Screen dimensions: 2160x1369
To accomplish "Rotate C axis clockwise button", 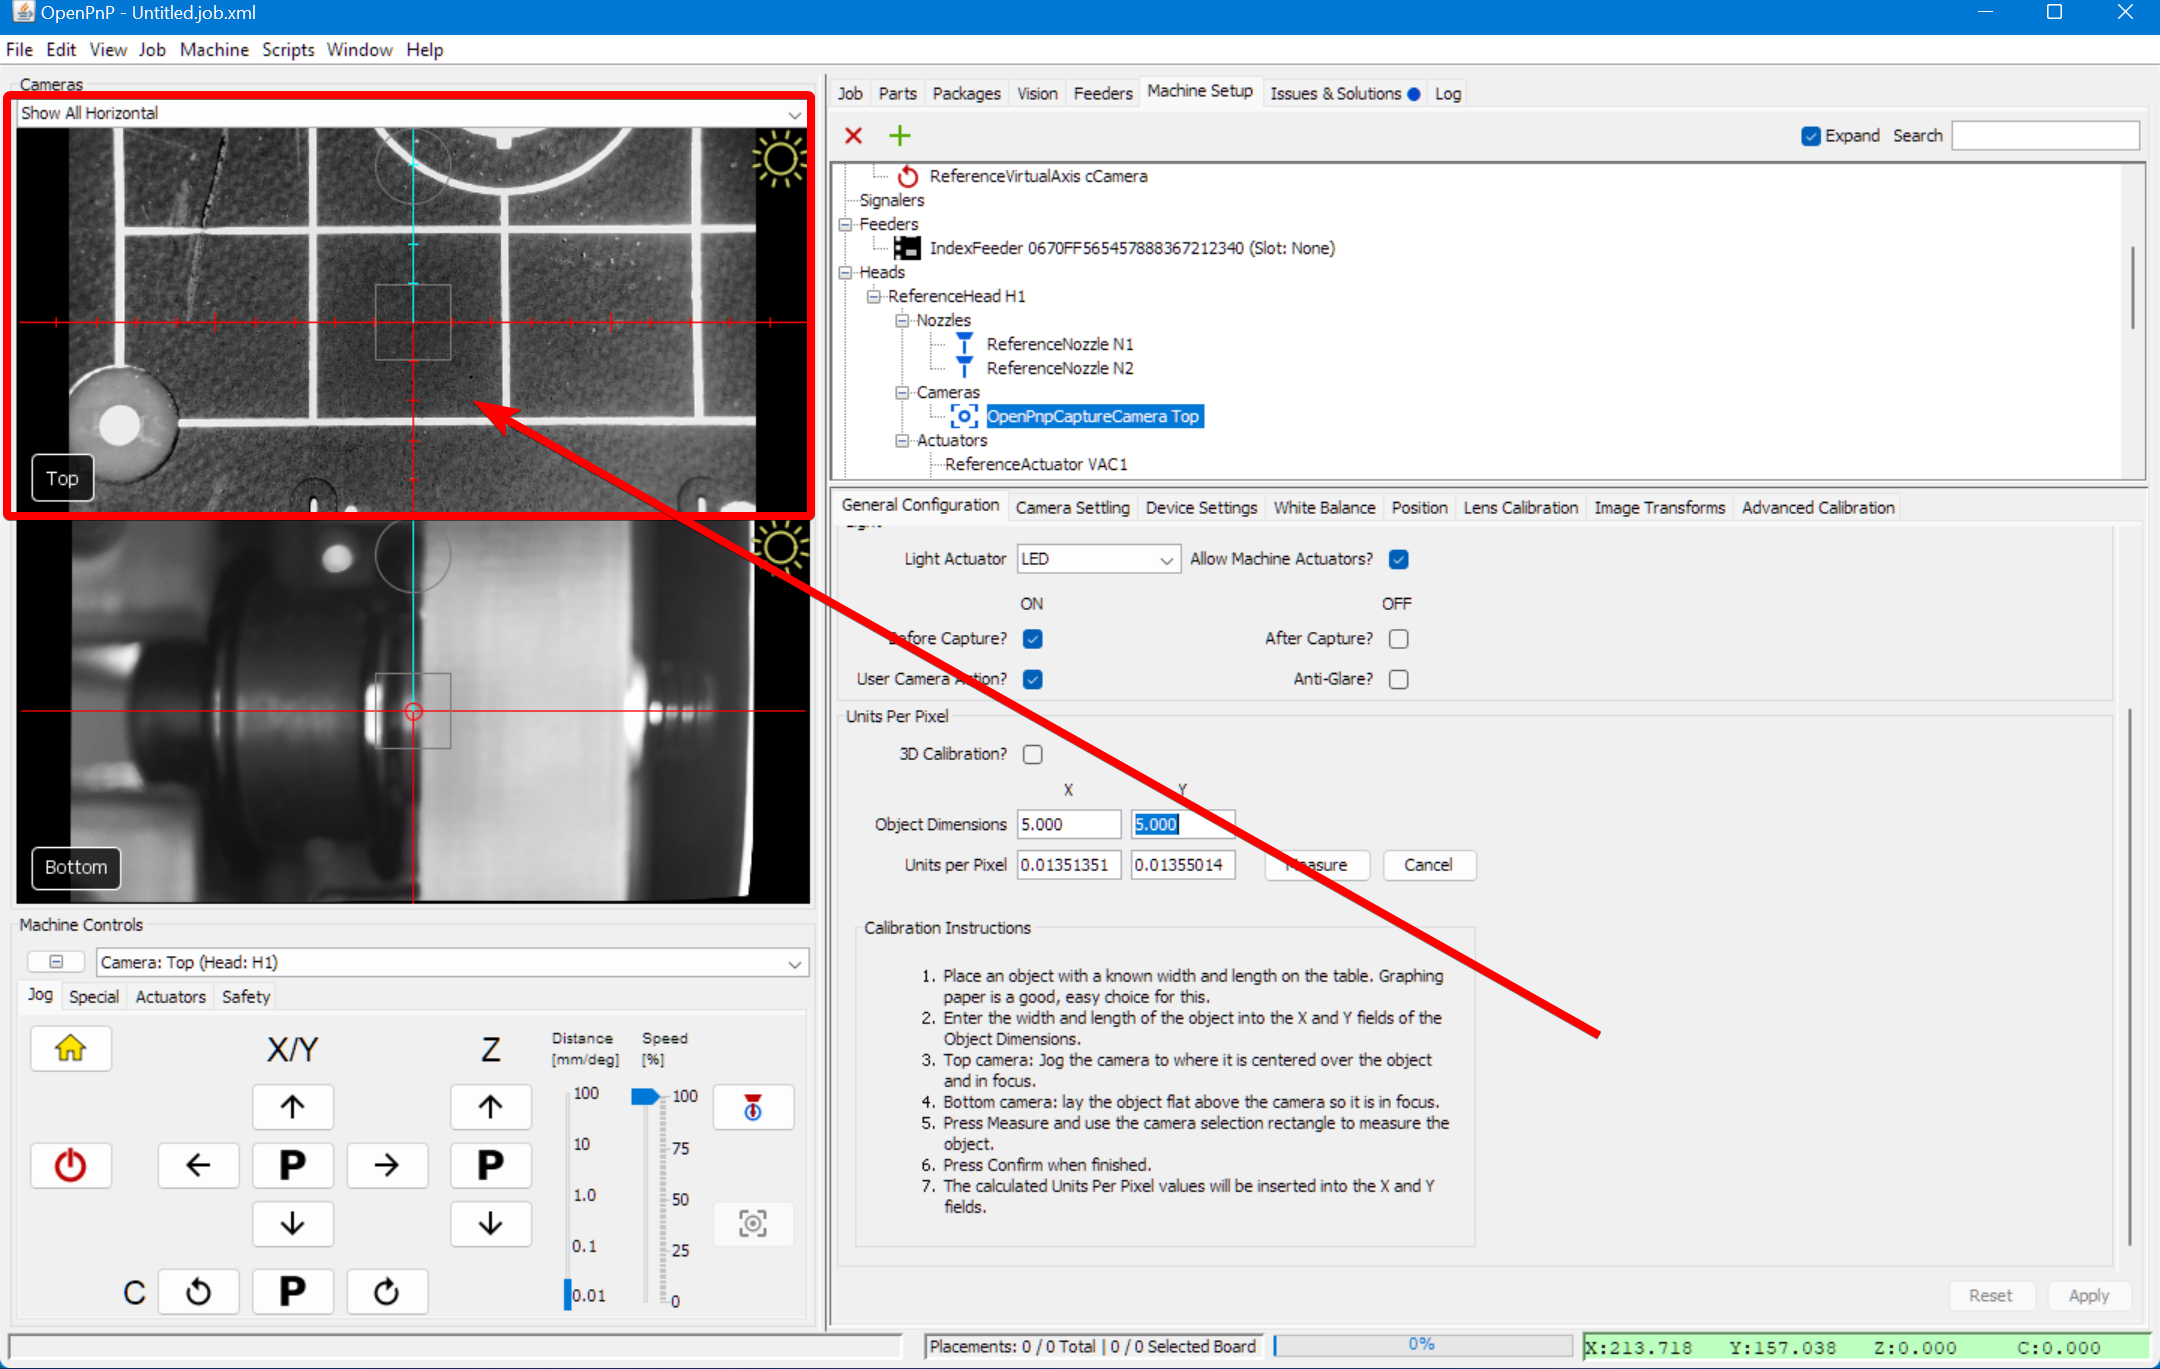I will tap(387, 1291).
